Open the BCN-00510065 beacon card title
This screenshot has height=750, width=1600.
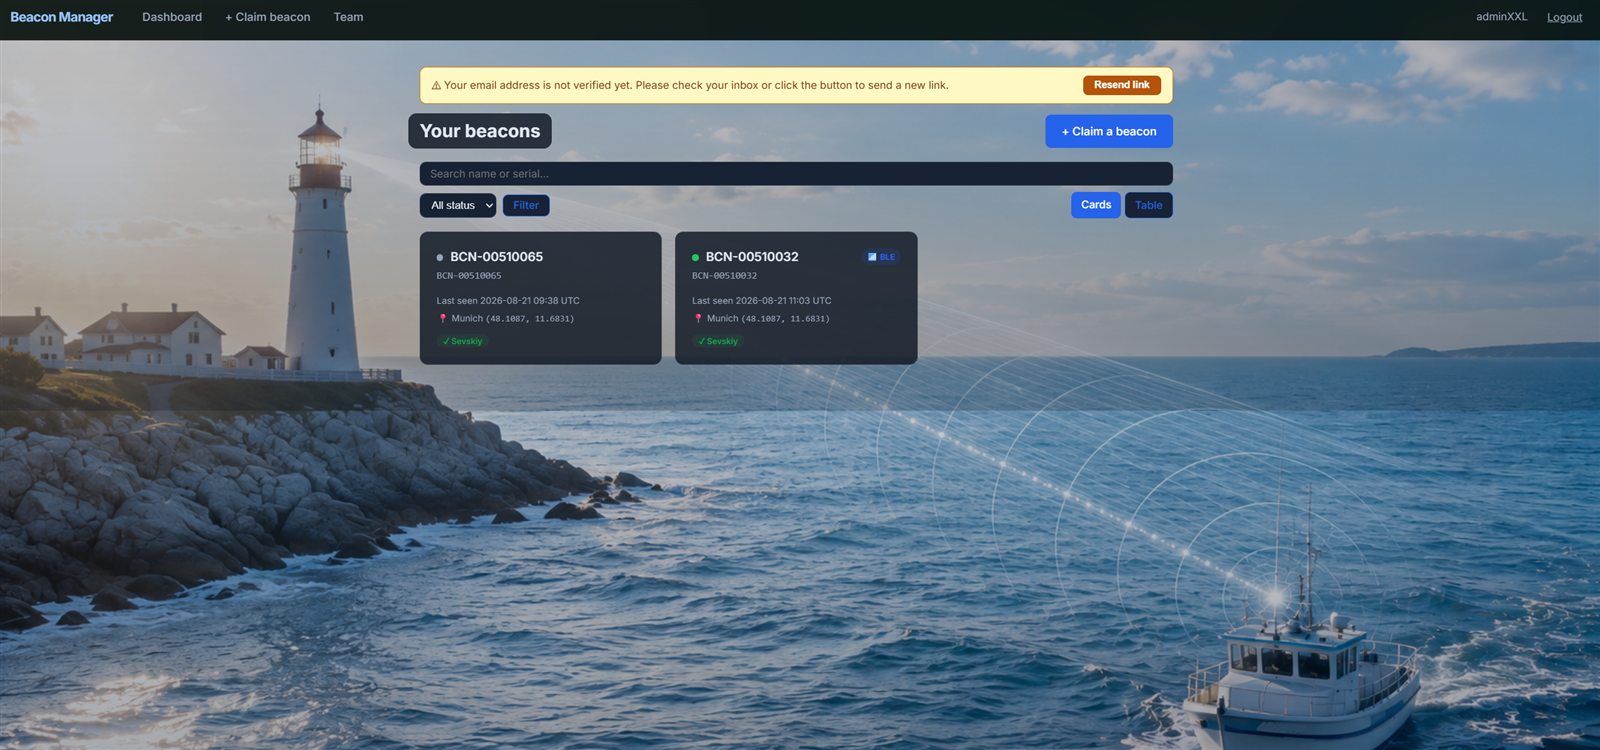point(496,257)
